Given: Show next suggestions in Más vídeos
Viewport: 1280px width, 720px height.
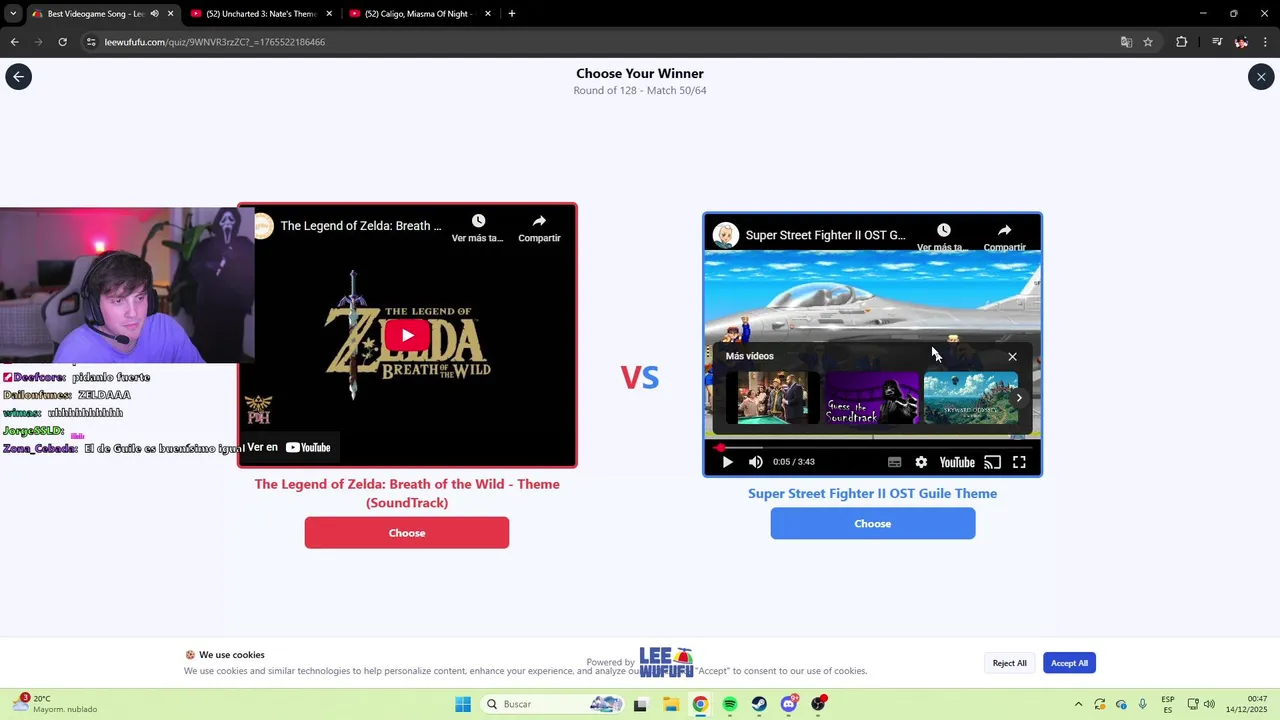Looking at the screenshot, I should tap(1018, 398).
